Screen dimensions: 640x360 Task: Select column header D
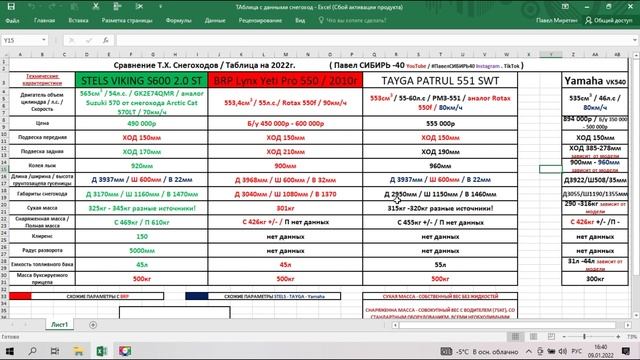pos(87,54)
